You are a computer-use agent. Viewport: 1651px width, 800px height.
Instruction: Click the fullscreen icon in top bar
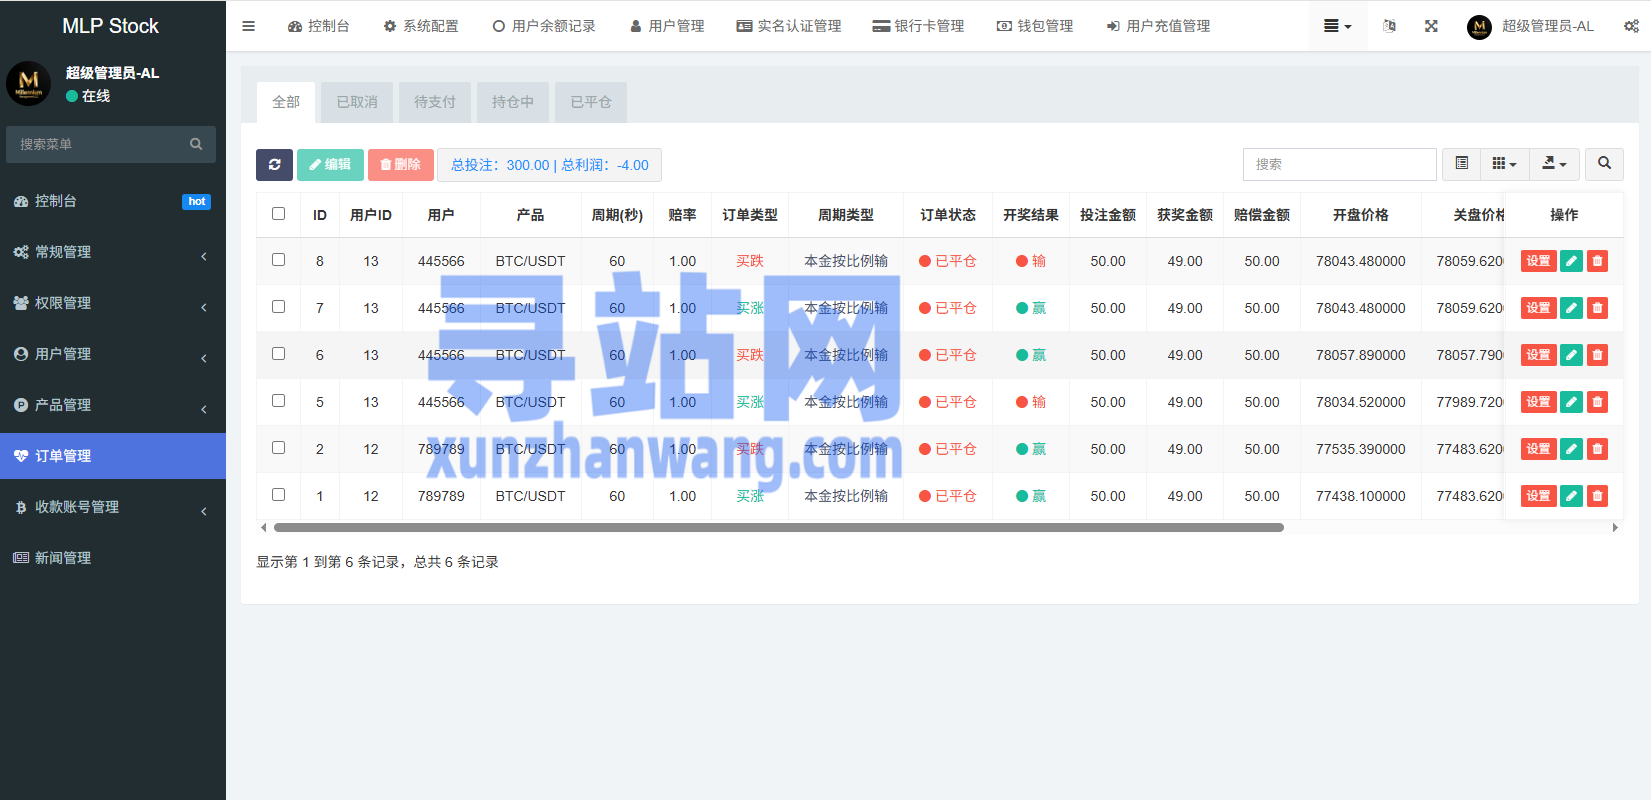coord(1431,26)
